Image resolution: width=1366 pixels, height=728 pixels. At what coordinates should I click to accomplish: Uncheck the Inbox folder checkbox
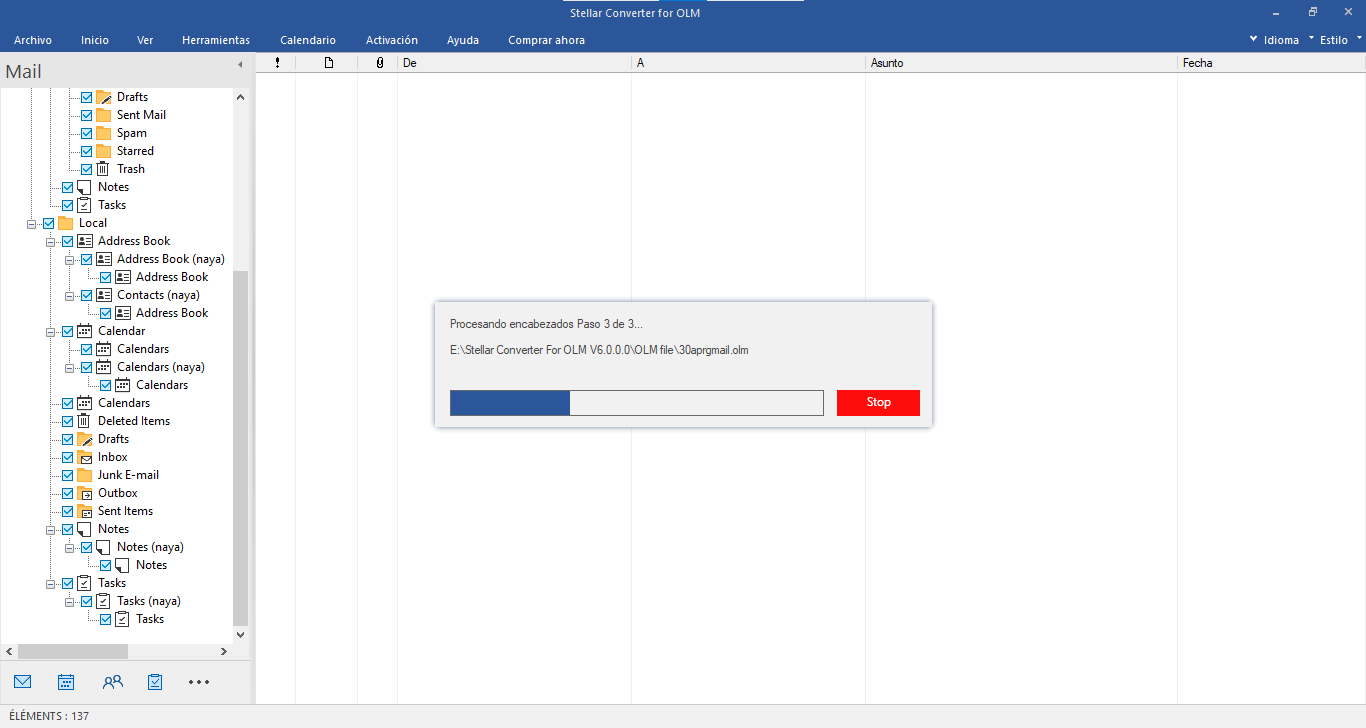pos(68,457)
